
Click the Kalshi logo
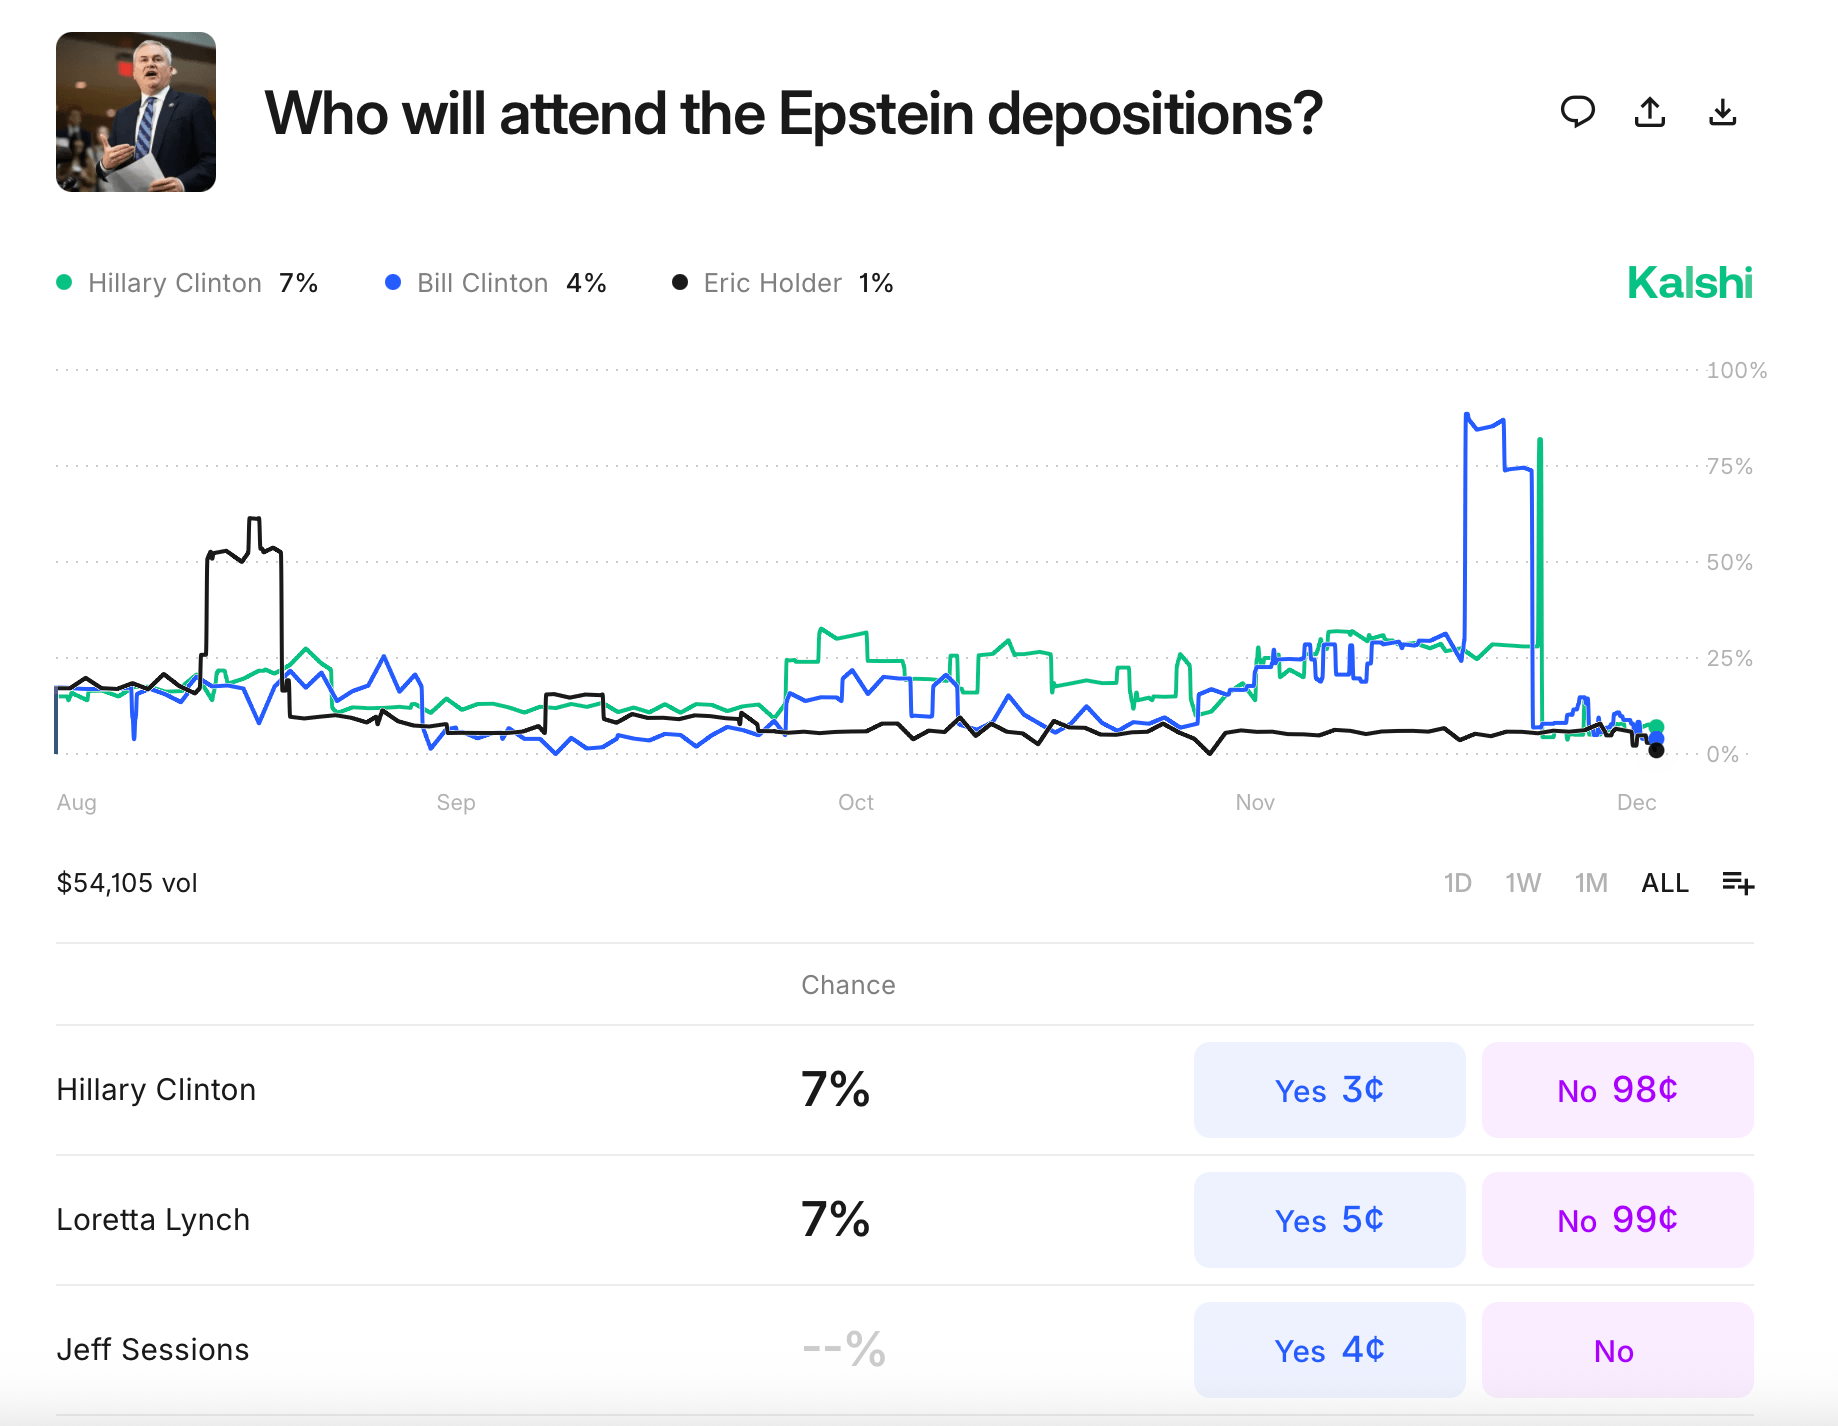click(x=1689, y=283)
